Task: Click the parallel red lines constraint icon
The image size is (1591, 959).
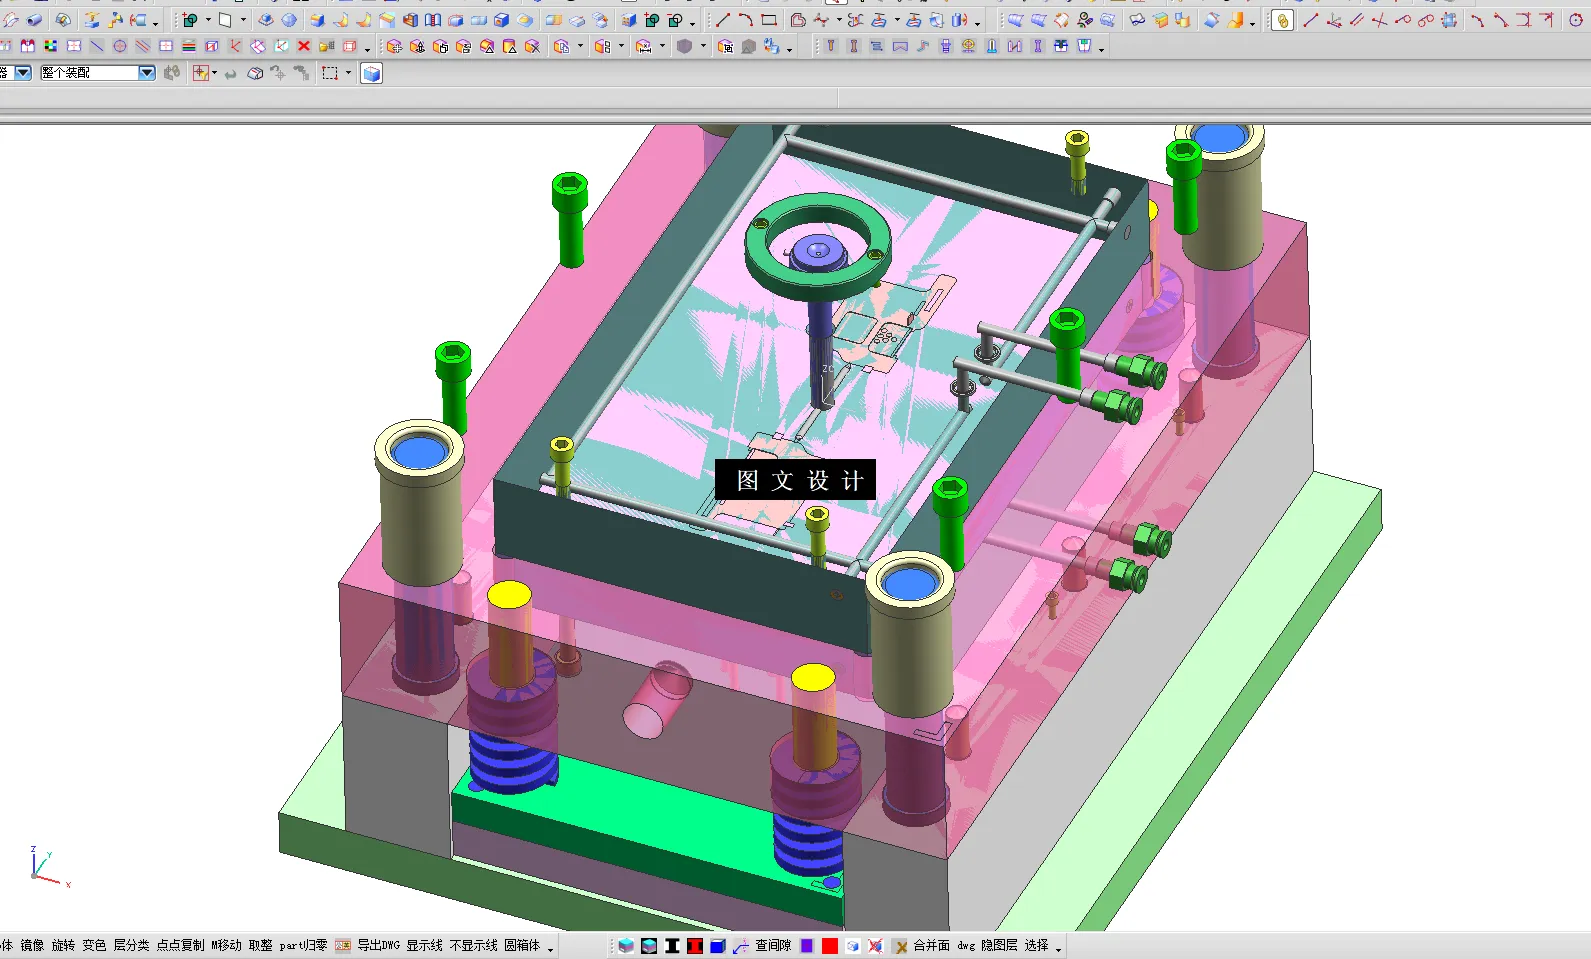Action: pos(1356,20)
